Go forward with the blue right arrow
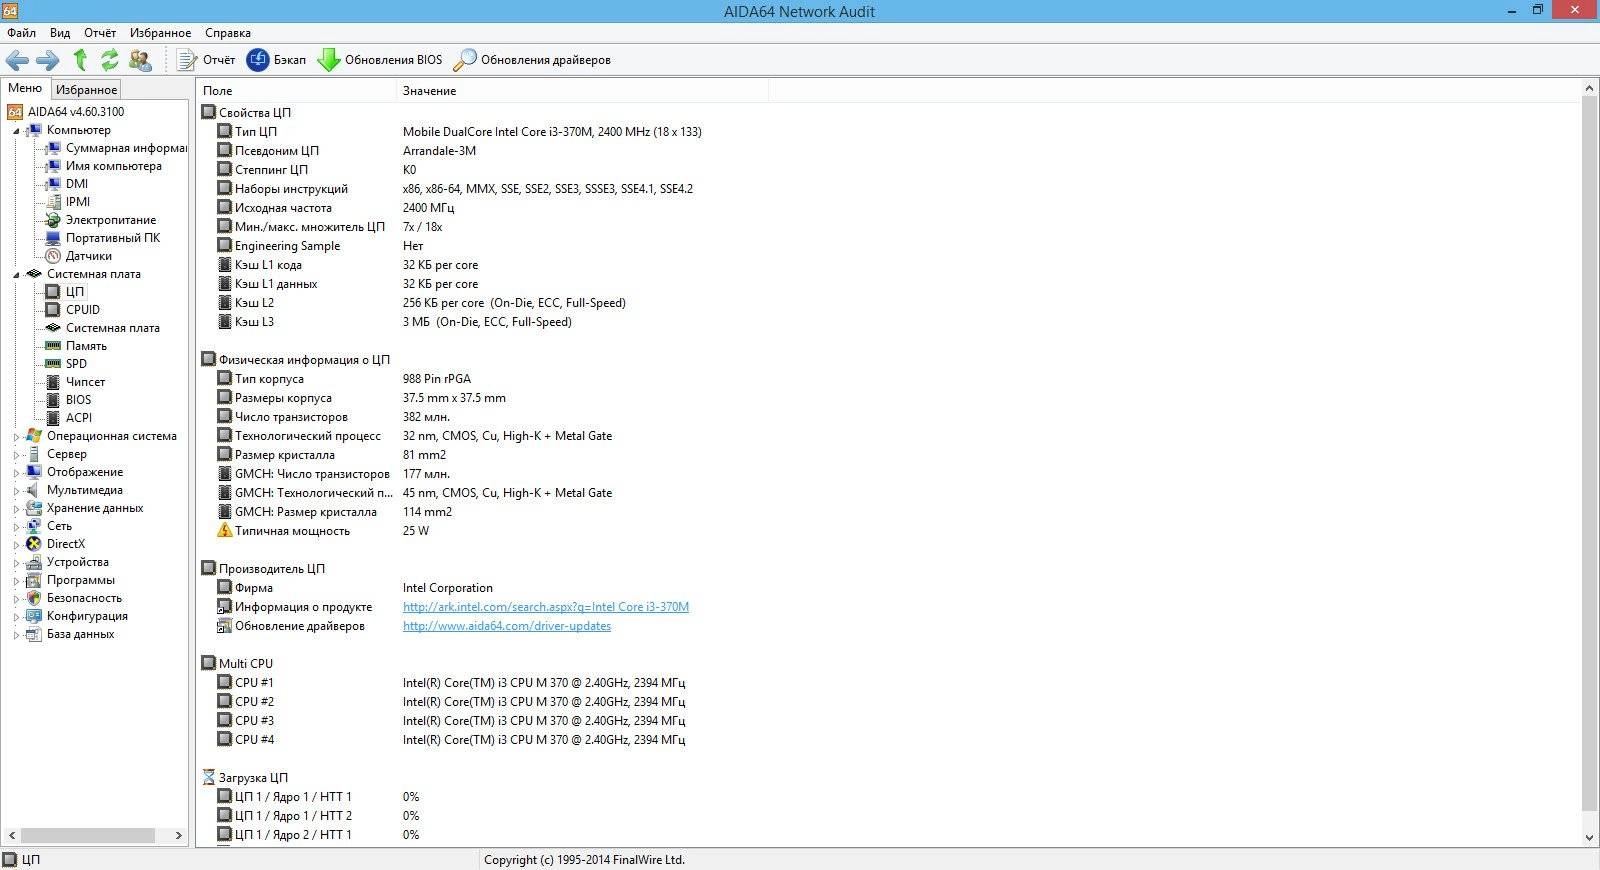 47,60
